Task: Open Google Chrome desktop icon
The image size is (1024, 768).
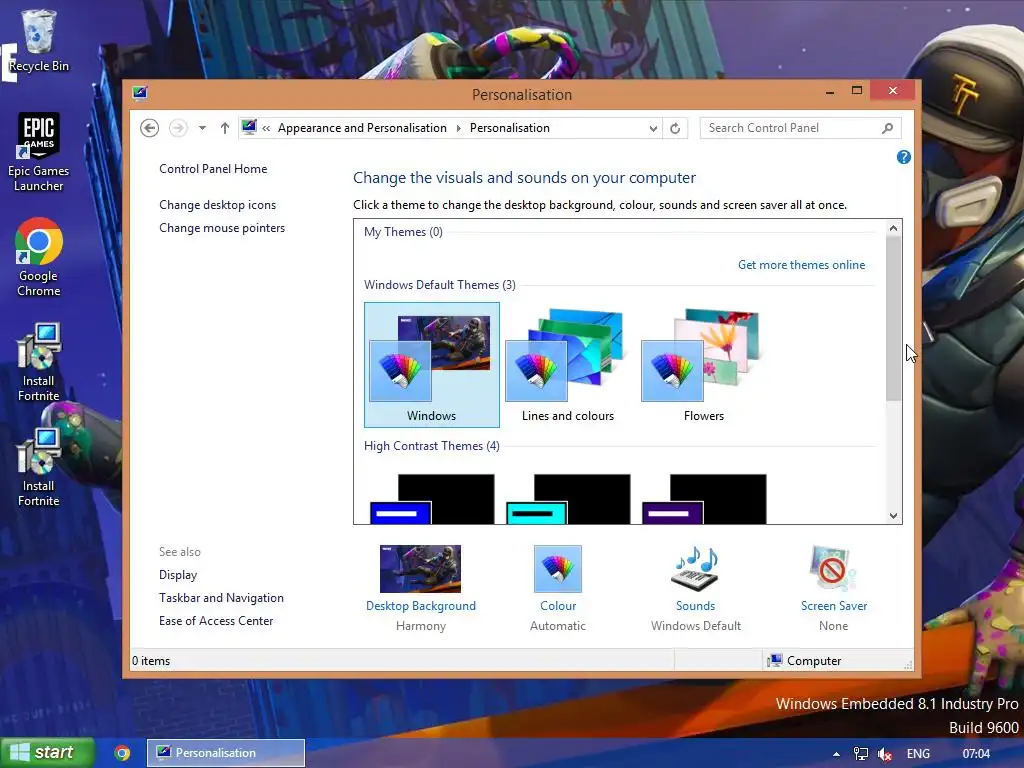Action: click(39, 257)
